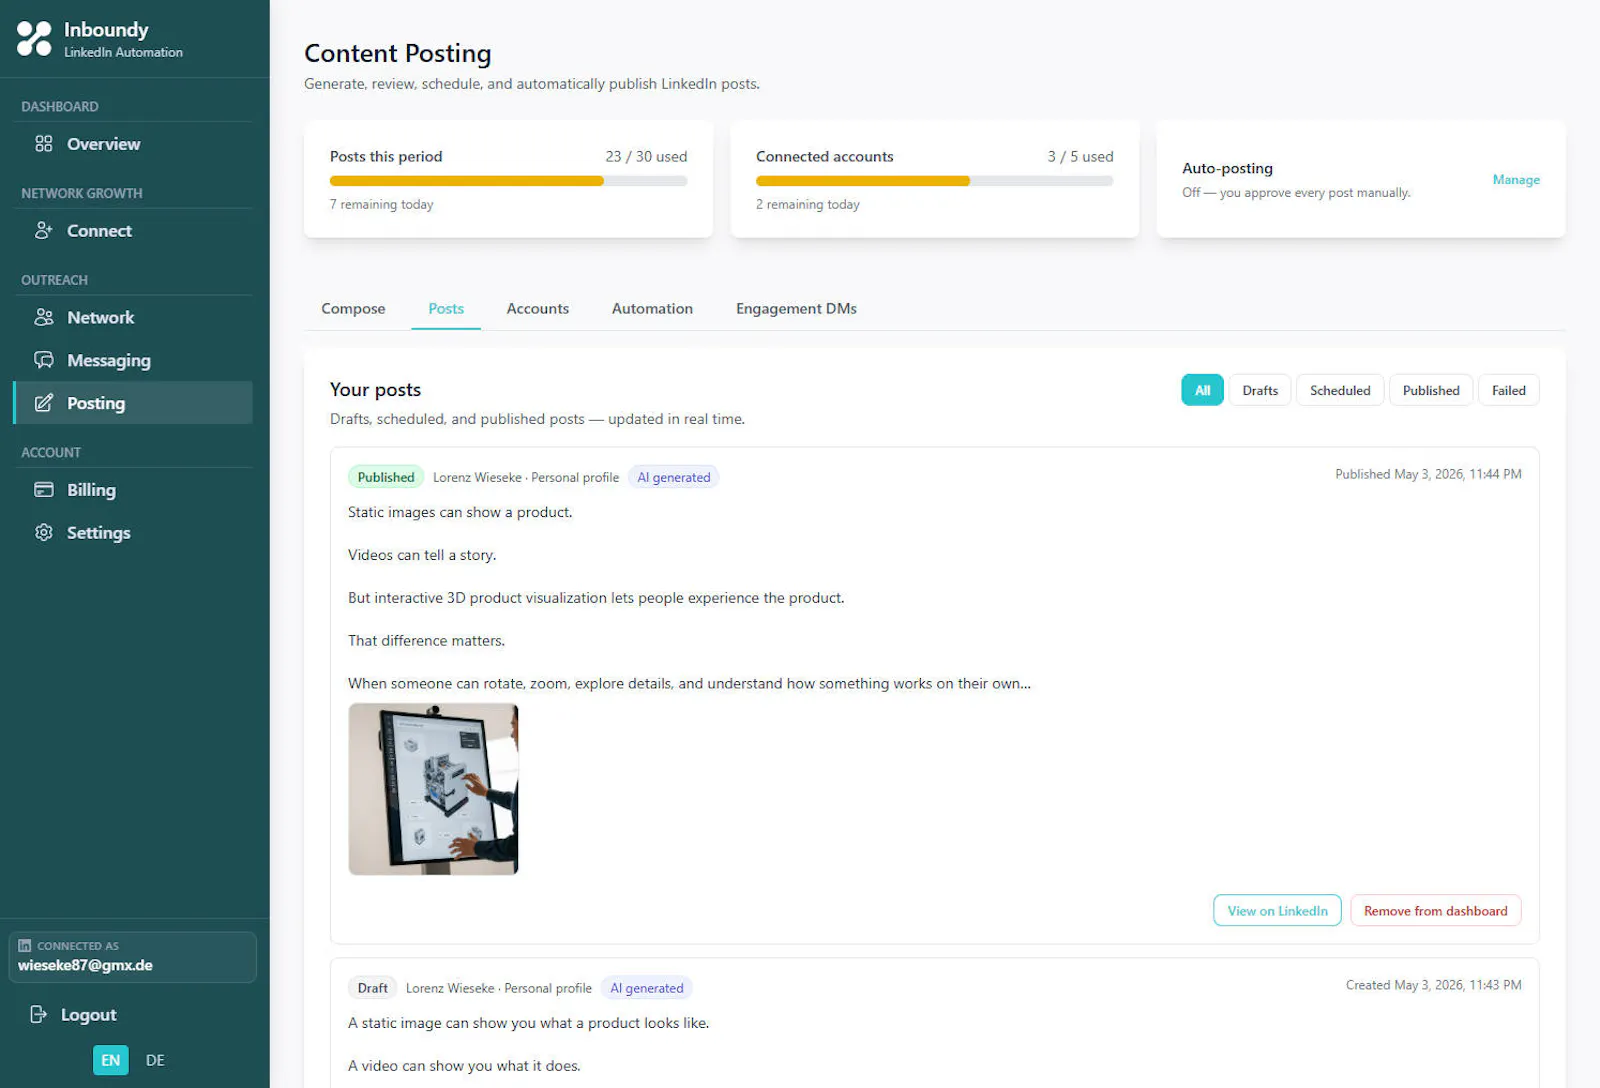Open the Overview dashboard page

pos(133,144)
